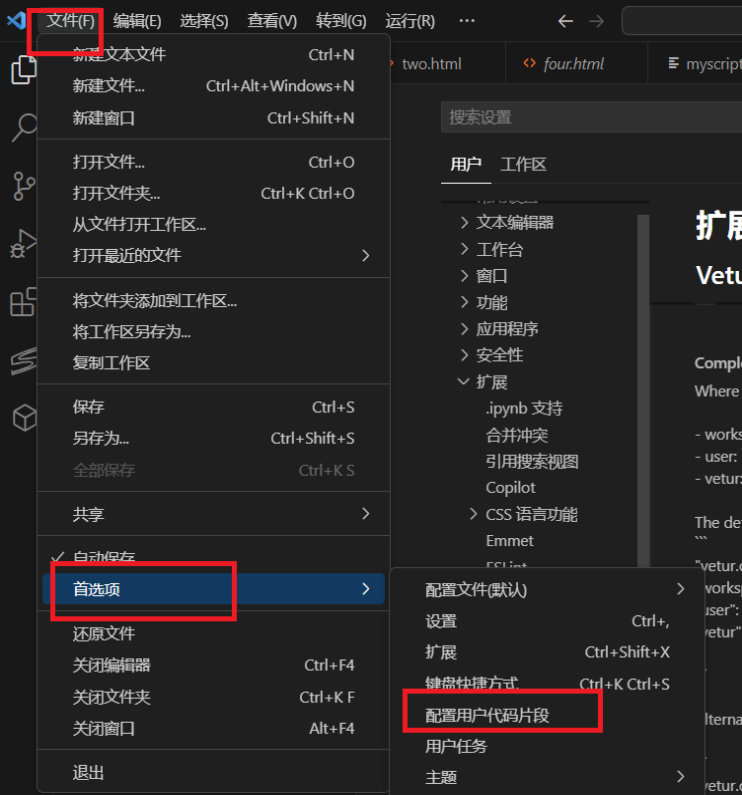Expand the 首选项 submenu
742x795 pixels.
pos(214,589)
